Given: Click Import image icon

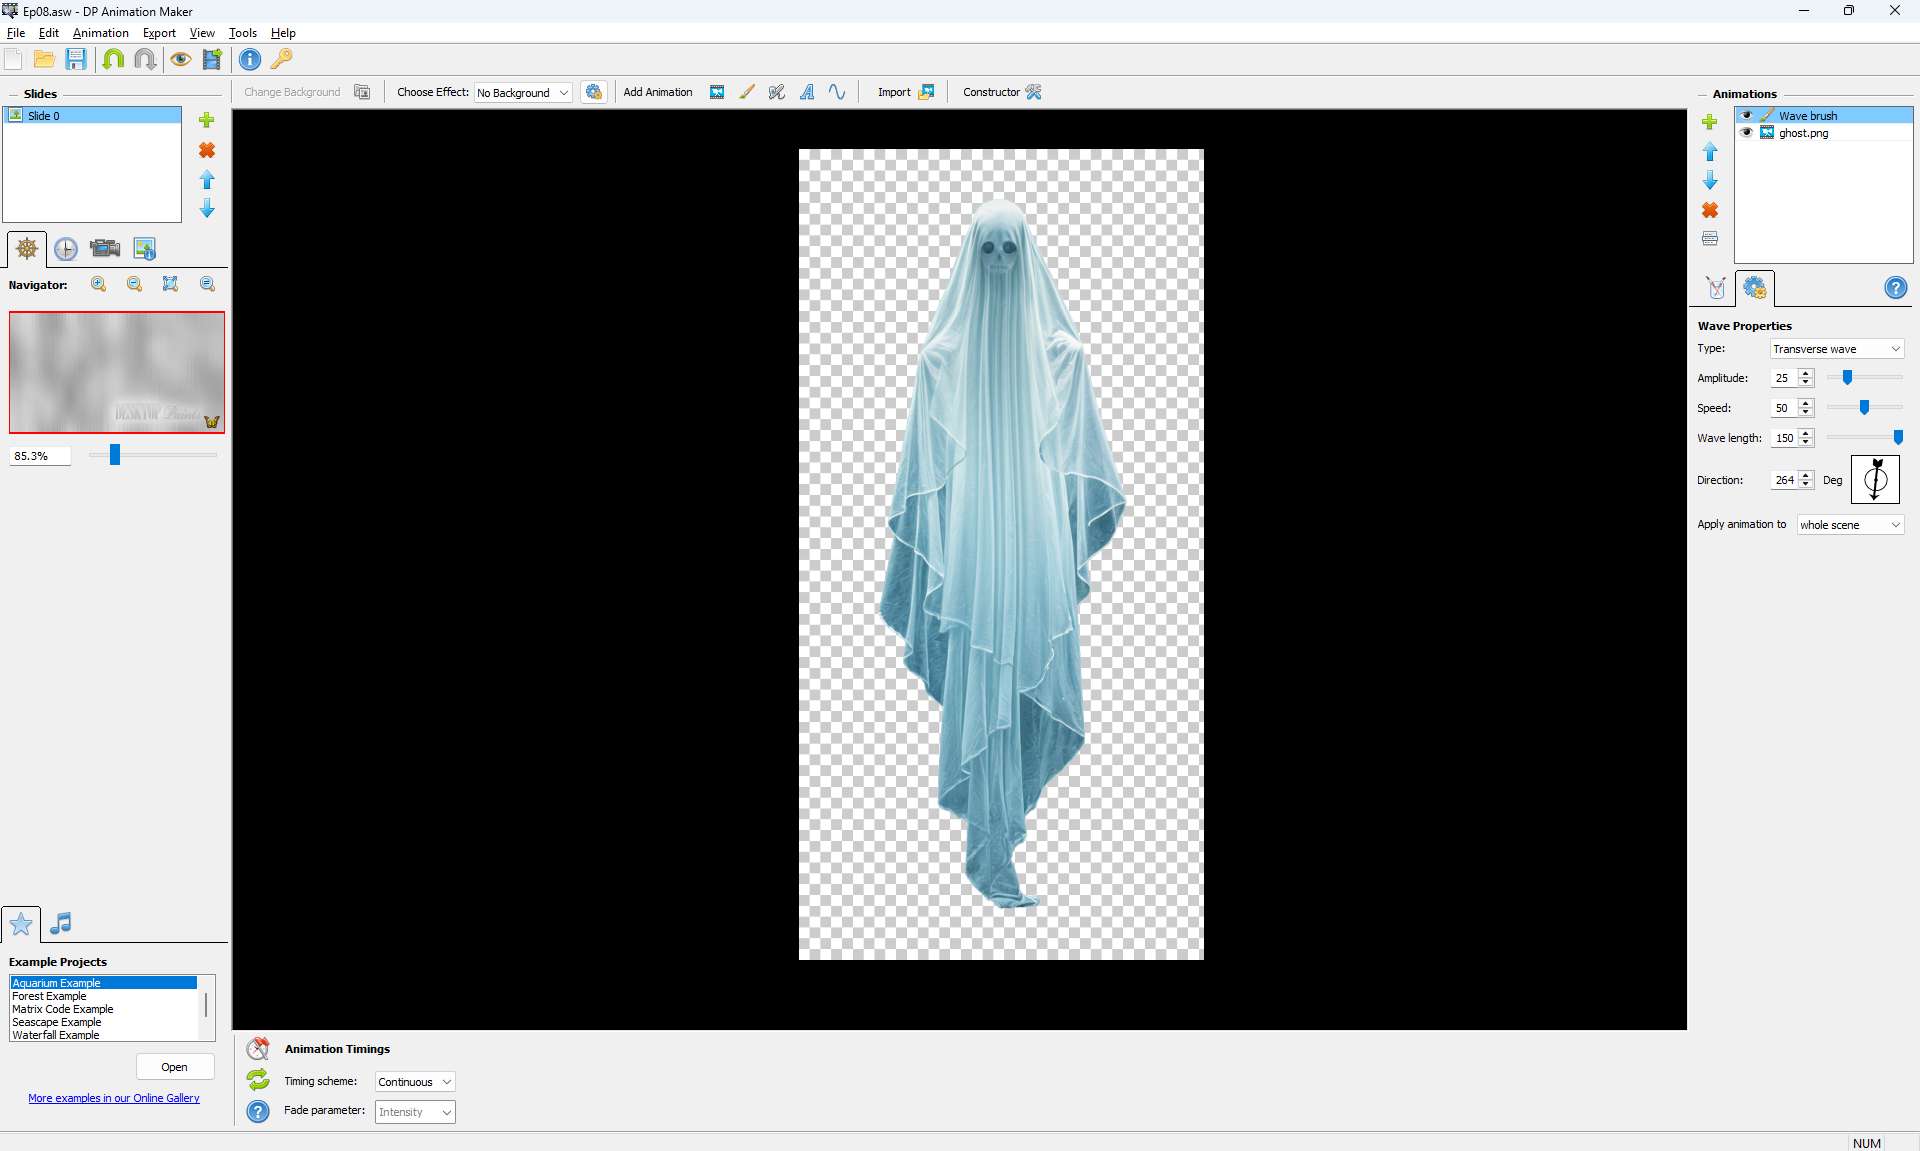Looking at the screenshot, I should (x=926, y=92).
